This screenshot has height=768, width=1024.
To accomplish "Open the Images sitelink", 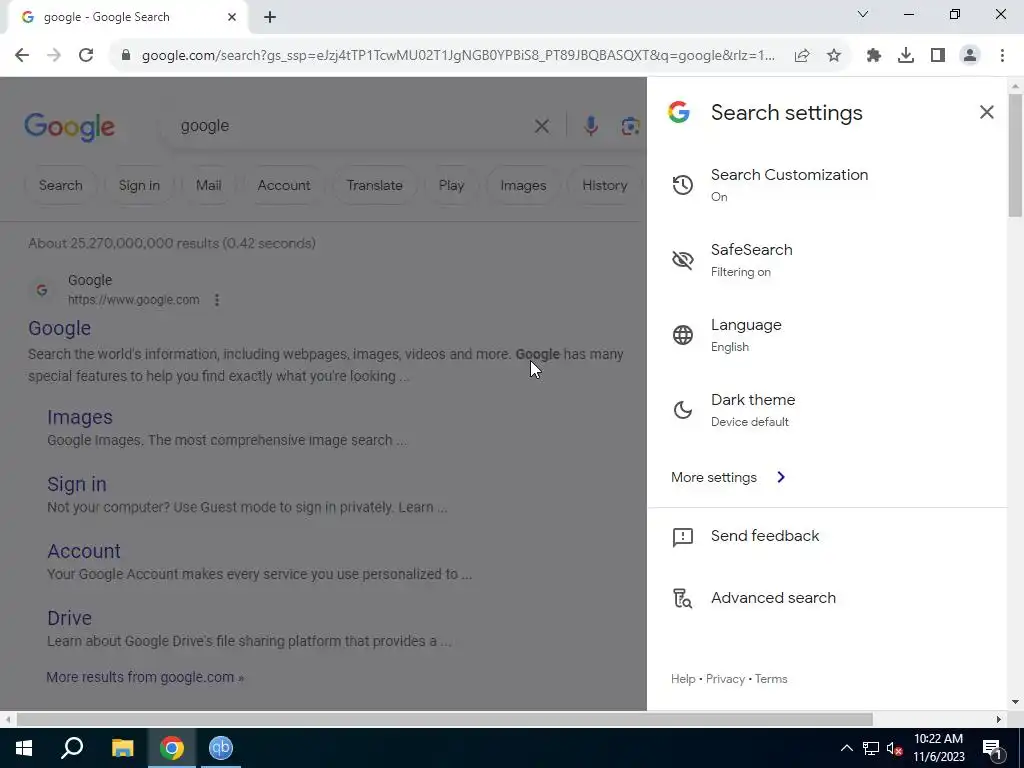I will [x=80, y=417].
